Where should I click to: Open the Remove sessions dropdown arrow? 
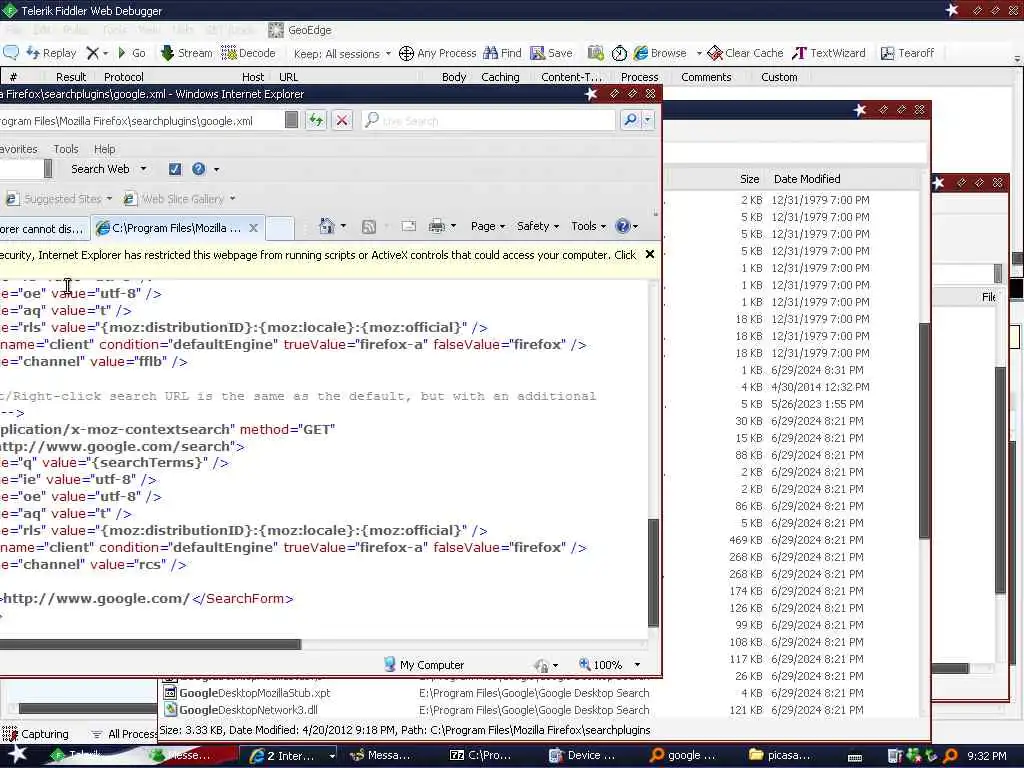[x=105, y=54]
